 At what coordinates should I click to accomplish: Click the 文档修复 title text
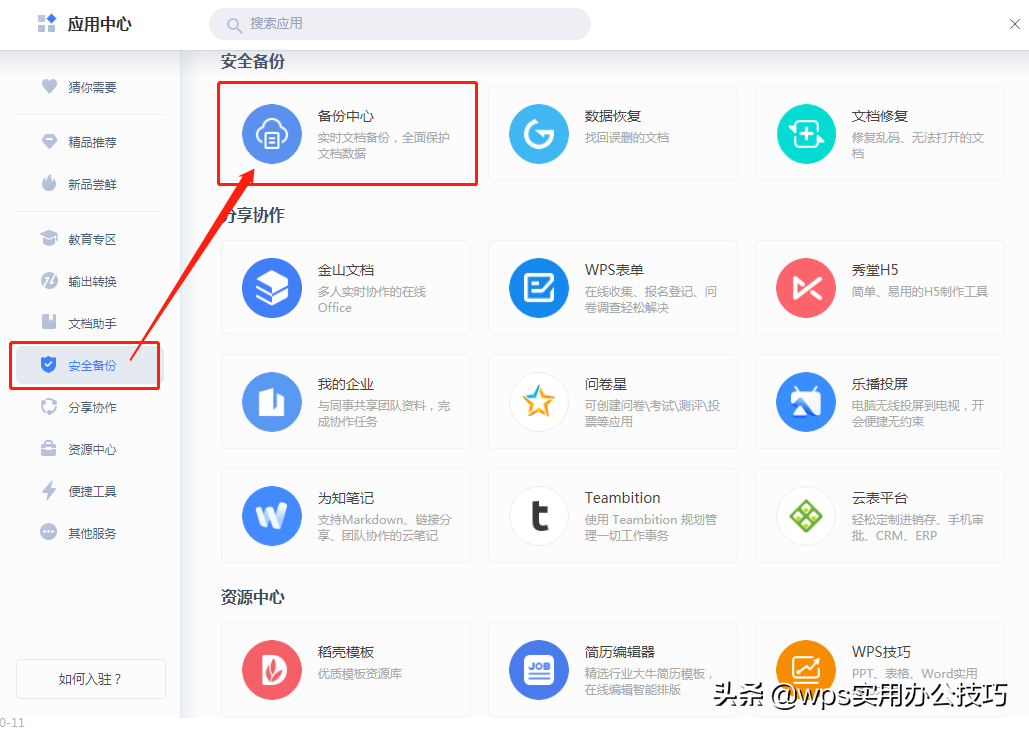[x=880, y=116]
